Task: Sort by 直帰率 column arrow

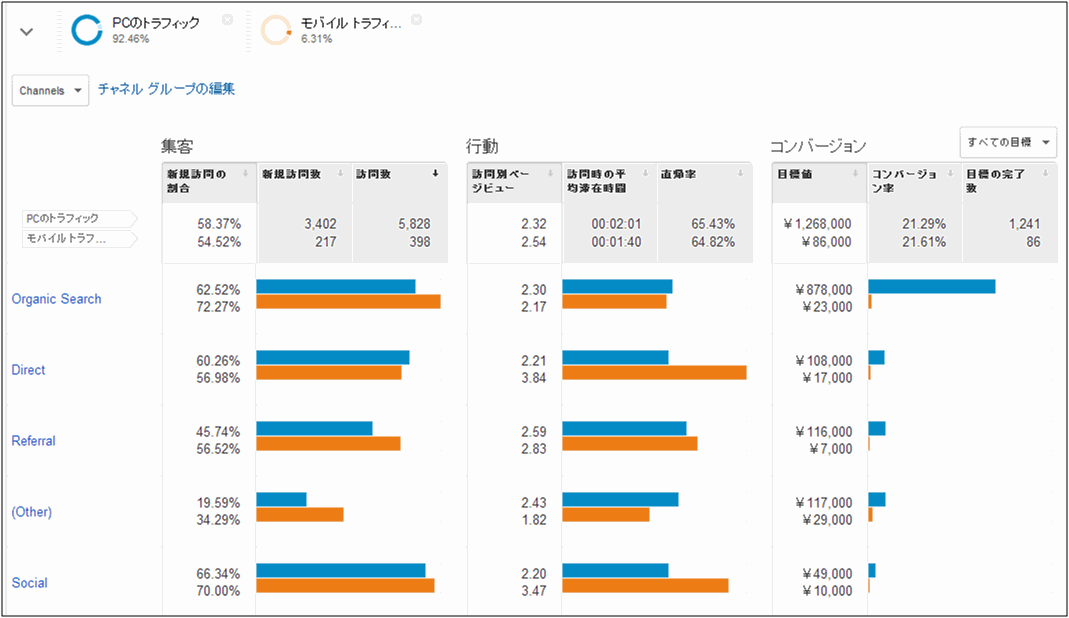Action: coord(742,173)
